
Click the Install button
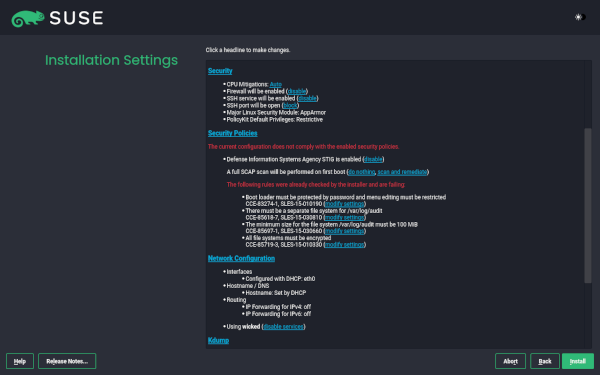578,361
